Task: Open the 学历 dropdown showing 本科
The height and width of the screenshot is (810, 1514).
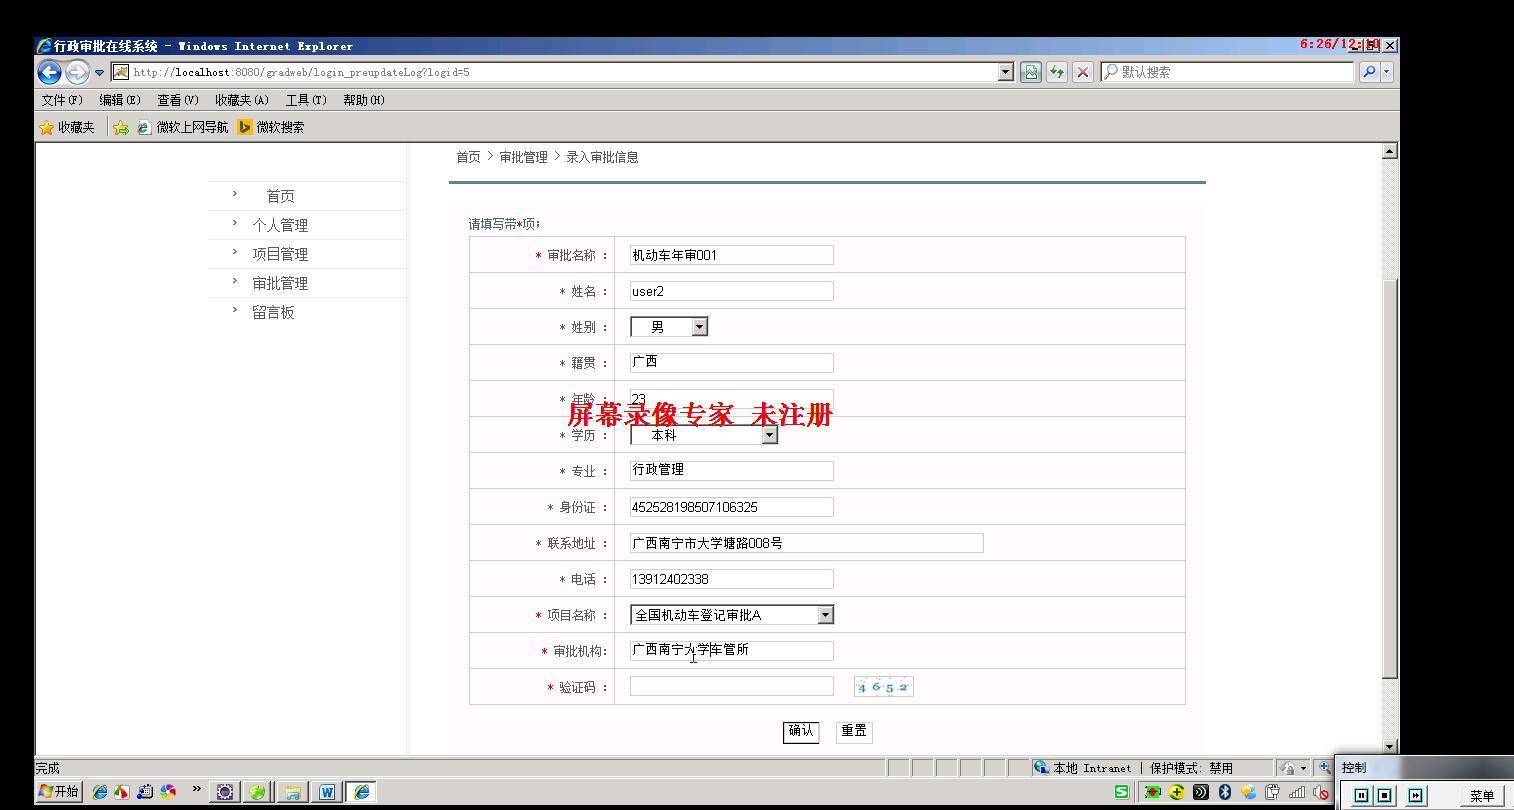Action: (704, 435)
